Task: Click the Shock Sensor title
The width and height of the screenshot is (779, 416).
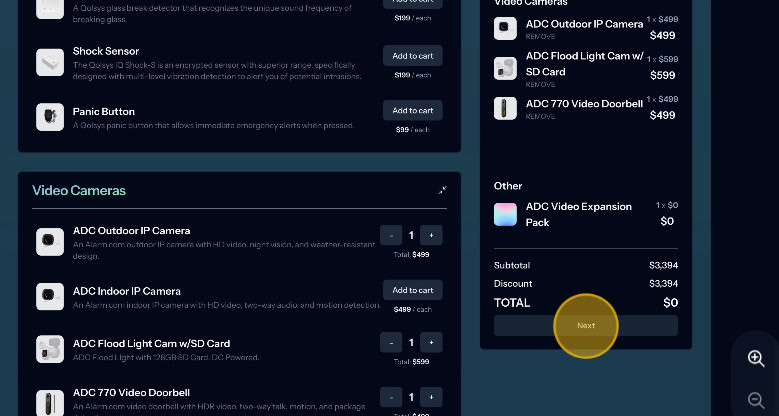Action: [x=106, y=51]
